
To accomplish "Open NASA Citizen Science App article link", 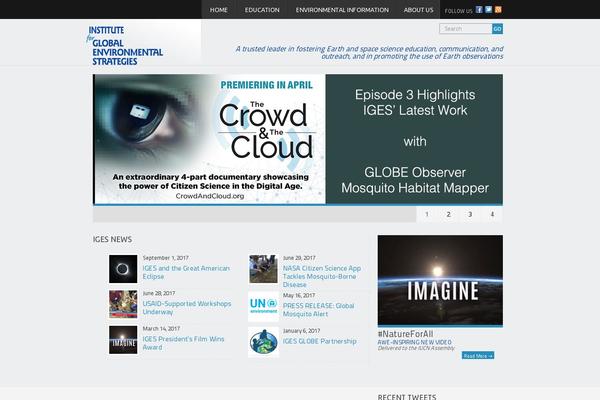I will pos(322,276).
